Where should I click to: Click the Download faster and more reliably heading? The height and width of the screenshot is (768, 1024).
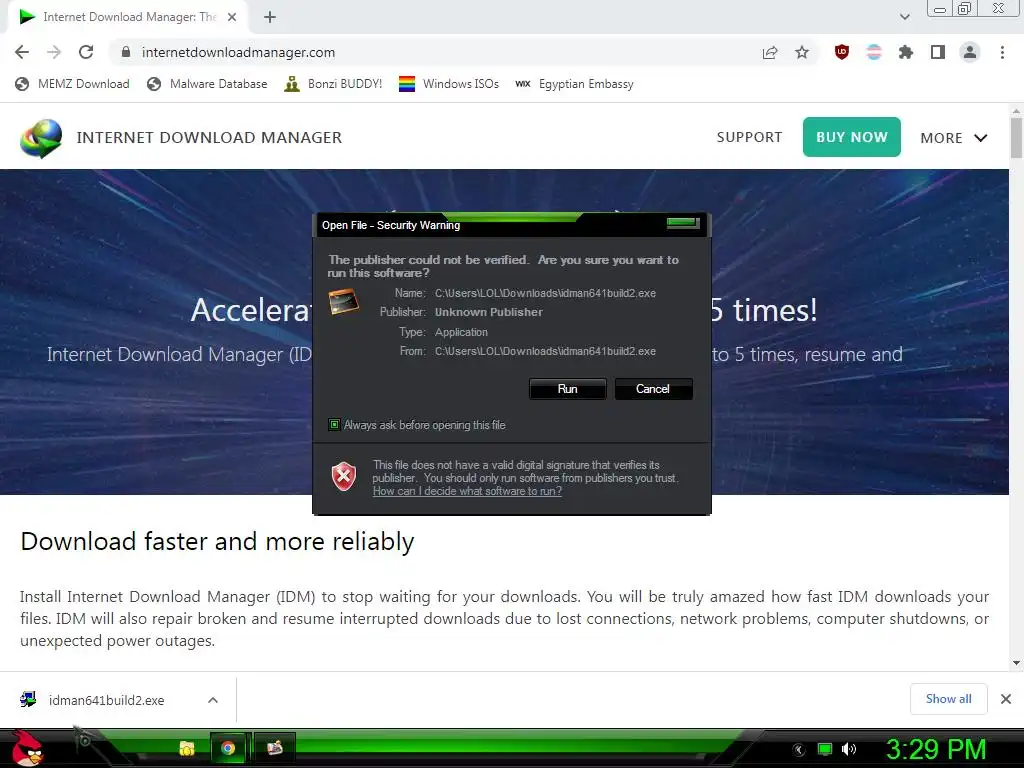[x=217, y=541]
